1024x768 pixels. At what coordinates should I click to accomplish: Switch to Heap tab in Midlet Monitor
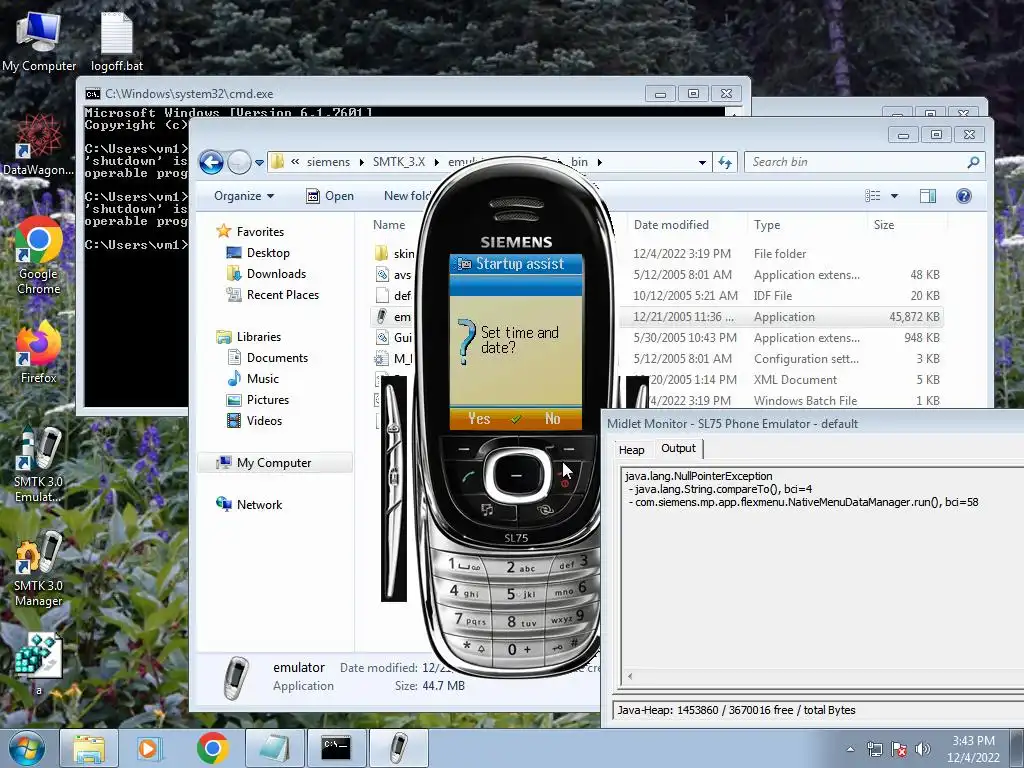(632, 450)
